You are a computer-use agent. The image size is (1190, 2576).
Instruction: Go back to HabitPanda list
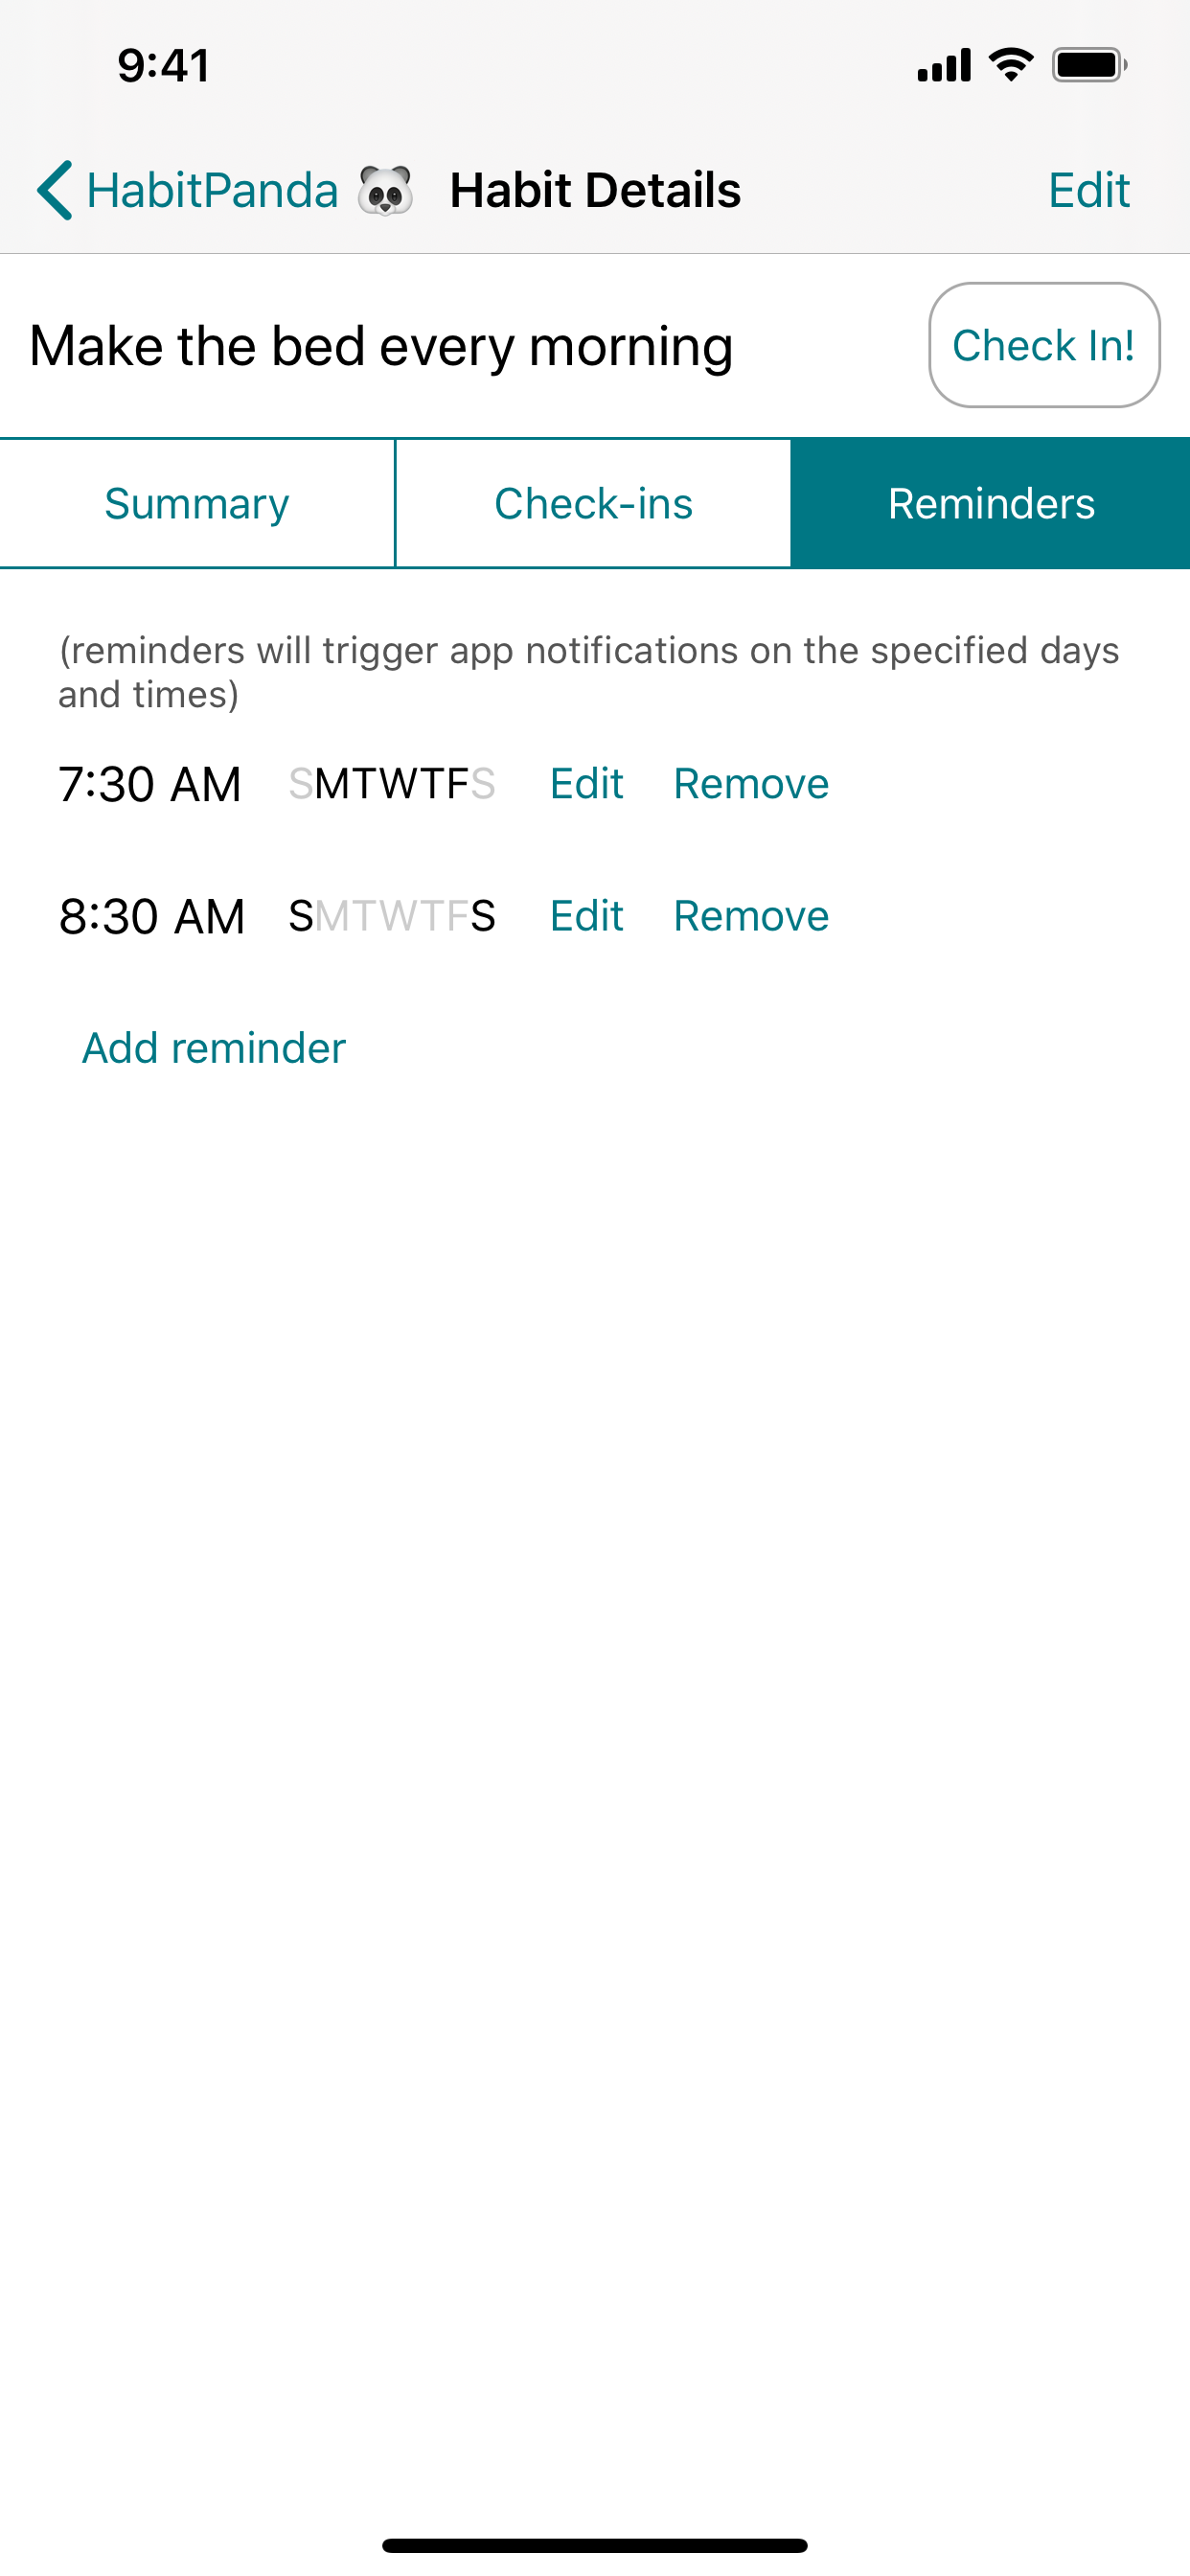pos(212,190)
